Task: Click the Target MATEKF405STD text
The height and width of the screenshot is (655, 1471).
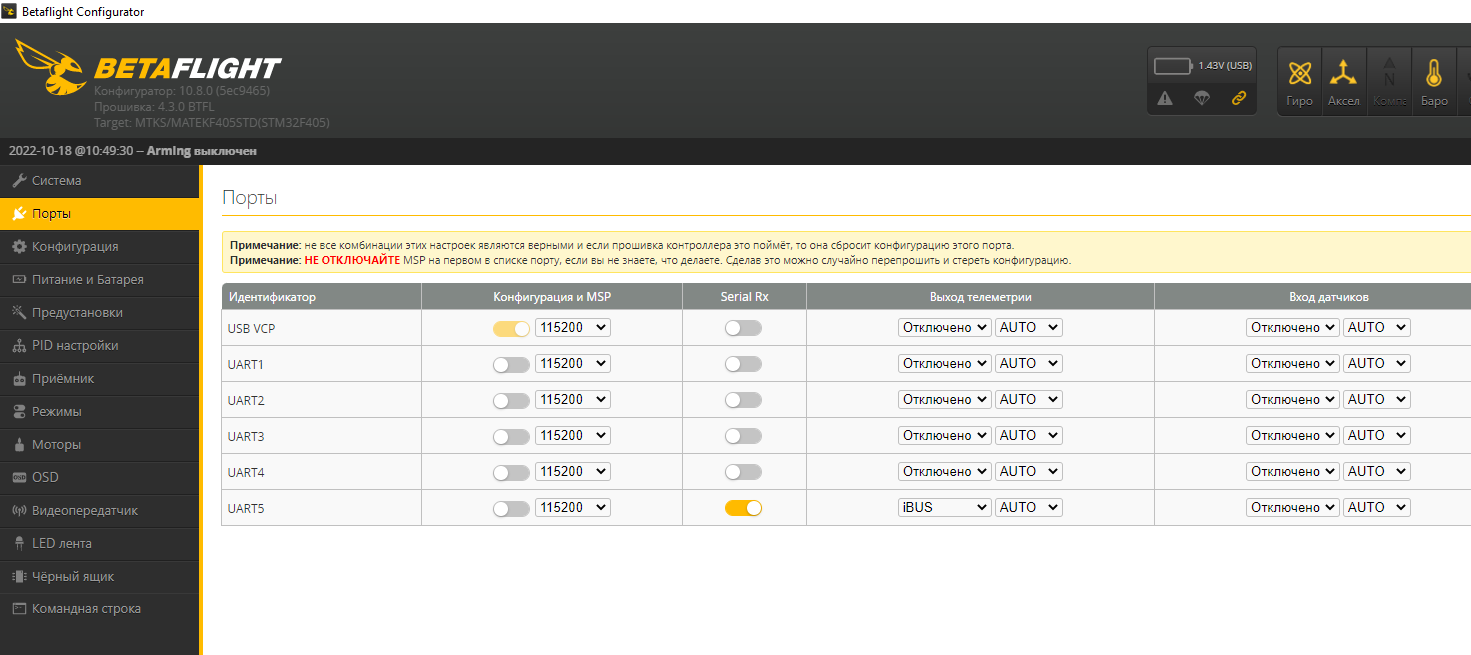Action: 212,123
